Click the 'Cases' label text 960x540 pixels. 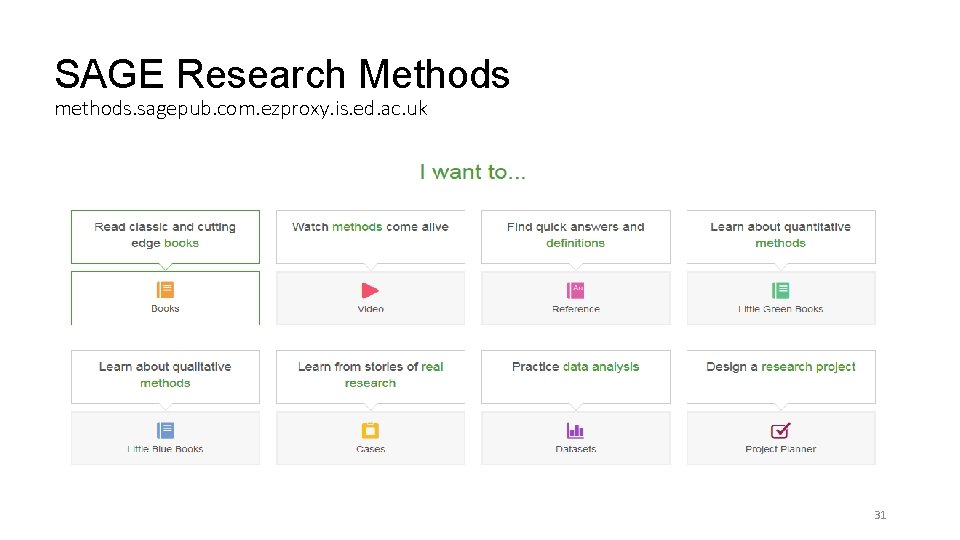[370, 449]
